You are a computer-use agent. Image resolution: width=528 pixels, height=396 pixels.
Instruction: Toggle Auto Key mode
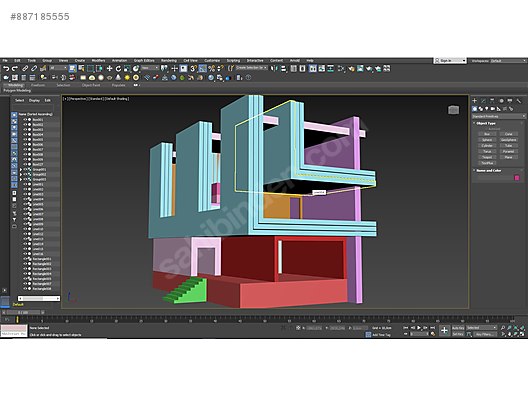458,328
